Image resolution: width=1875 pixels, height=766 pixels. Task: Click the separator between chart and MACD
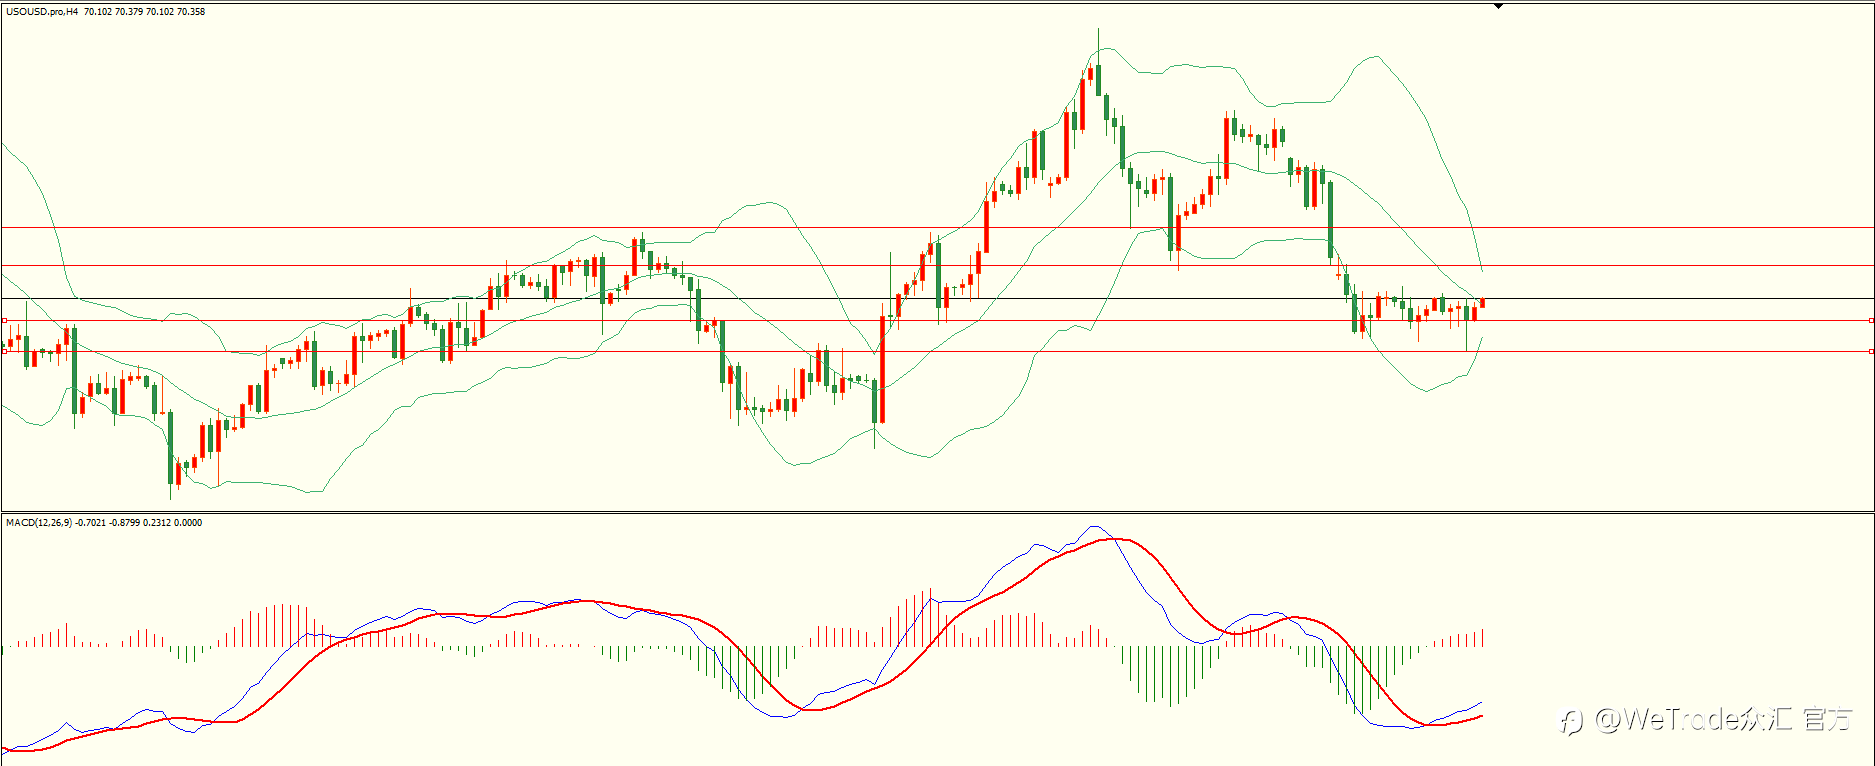937,513
